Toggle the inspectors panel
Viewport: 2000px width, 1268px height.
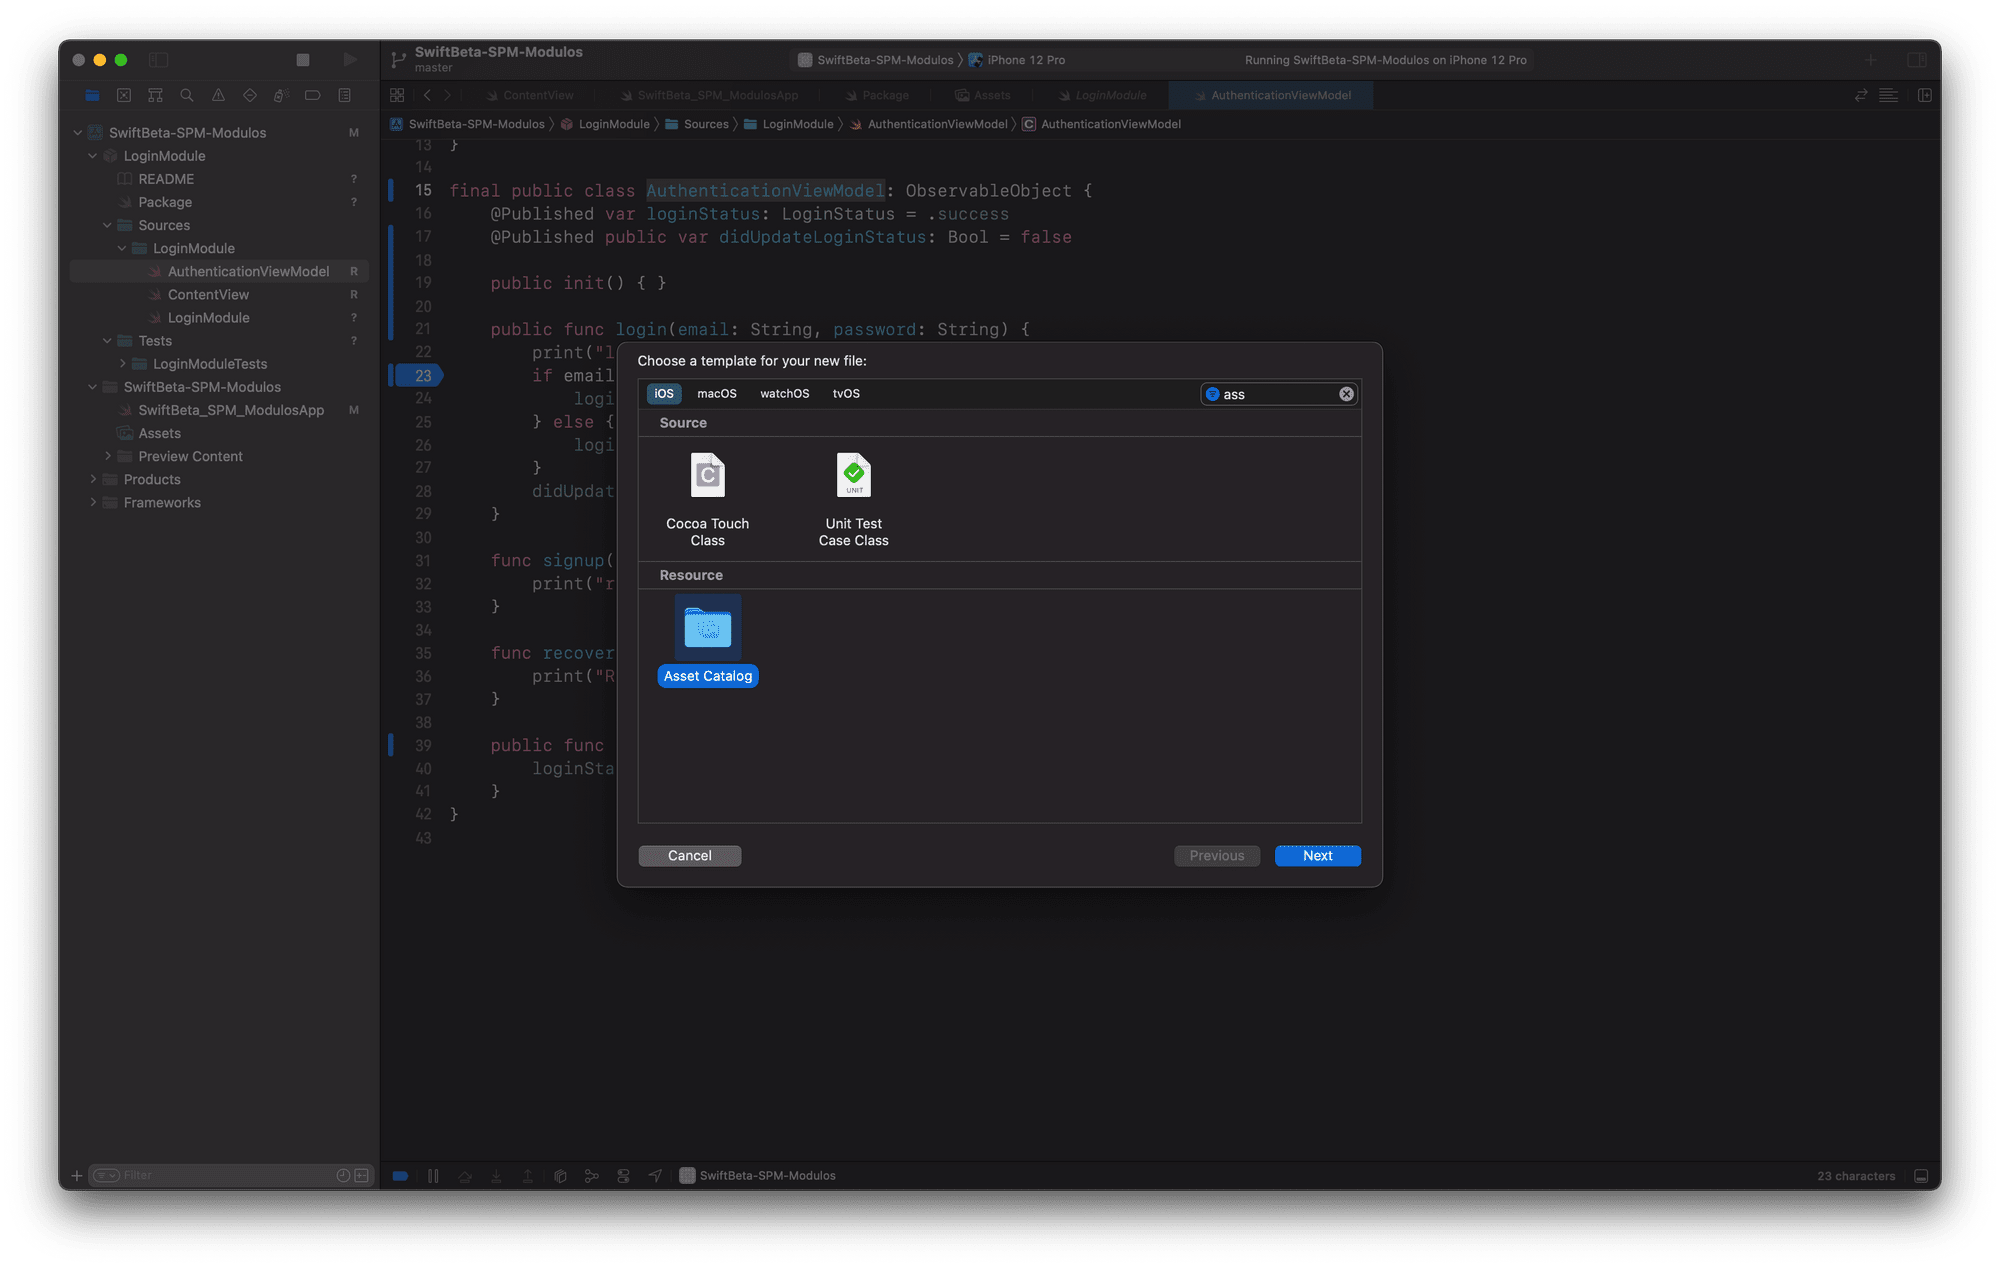[1917, 60]
